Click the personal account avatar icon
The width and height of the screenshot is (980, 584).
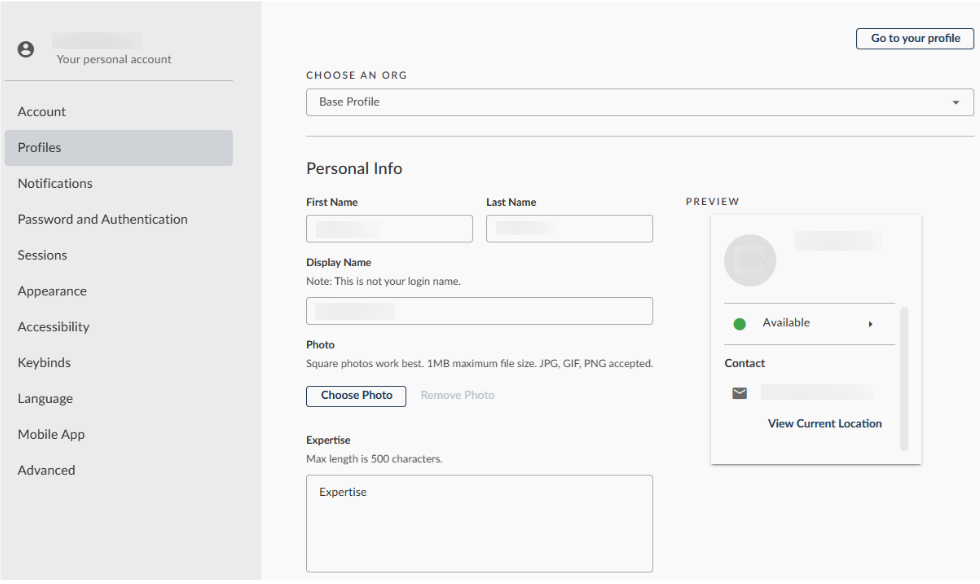pos(26,47)
